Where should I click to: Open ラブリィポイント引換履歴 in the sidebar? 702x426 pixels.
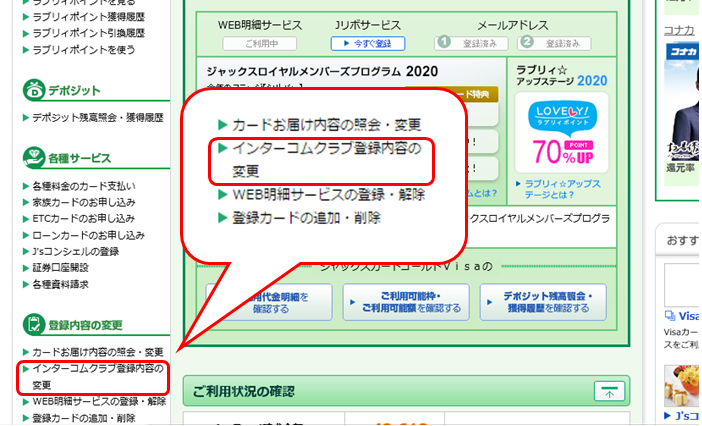pos(89,33)
